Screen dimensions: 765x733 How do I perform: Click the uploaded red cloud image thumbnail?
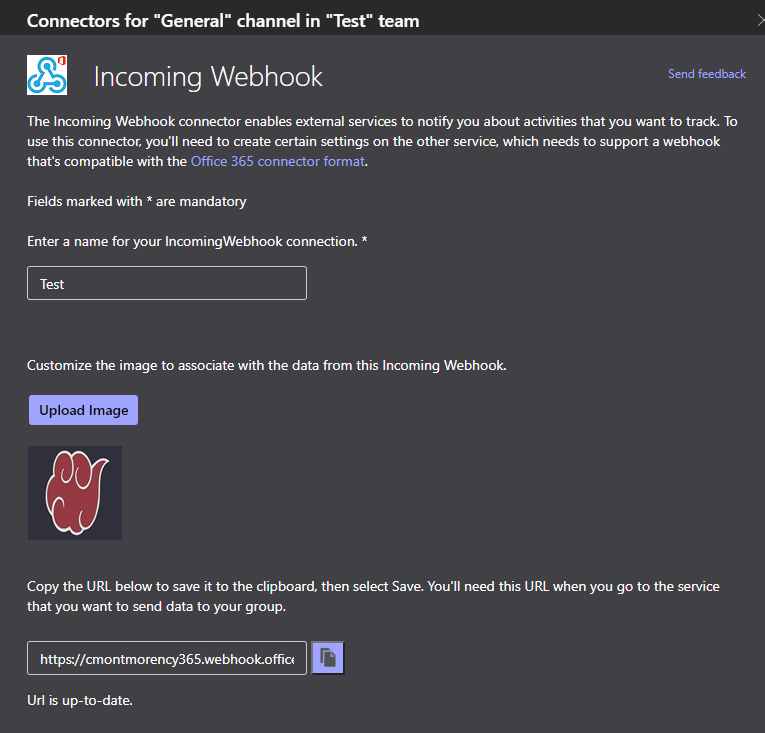click(75, 492)
